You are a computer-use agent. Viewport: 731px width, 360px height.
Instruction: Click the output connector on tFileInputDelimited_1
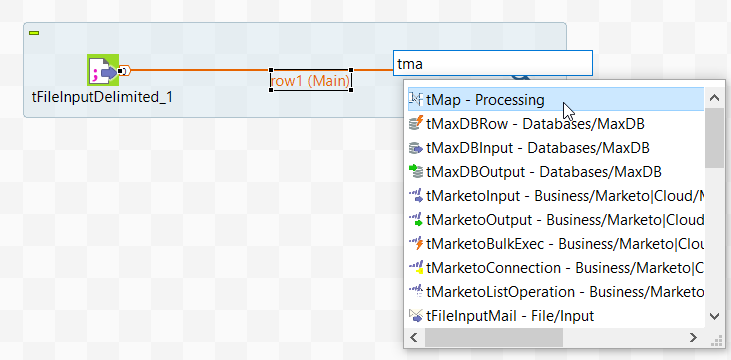[x=124, y=70]
